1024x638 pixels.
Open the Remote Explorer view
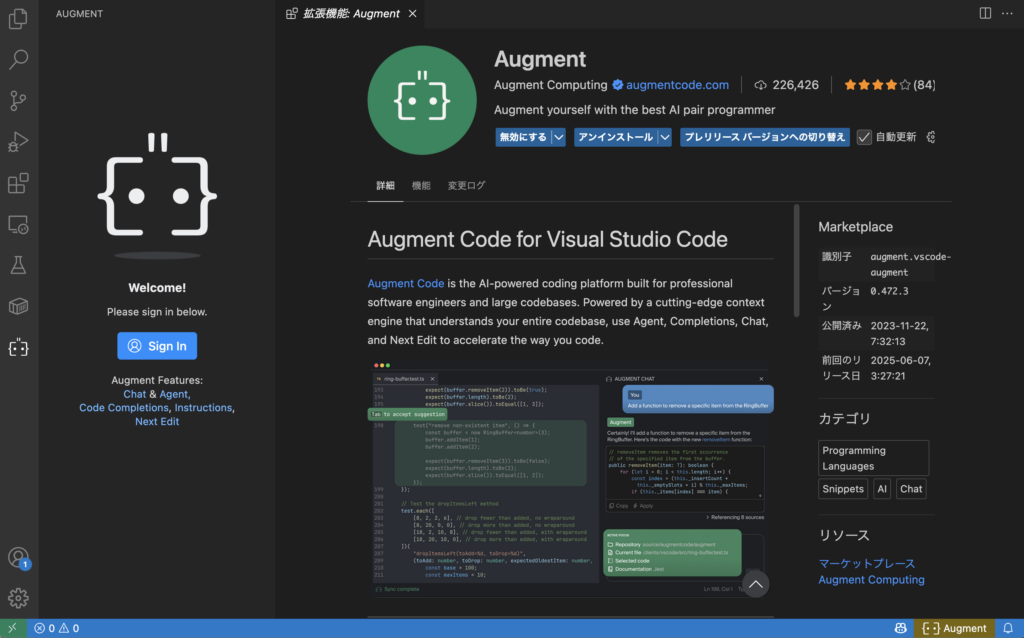[19, 224]
